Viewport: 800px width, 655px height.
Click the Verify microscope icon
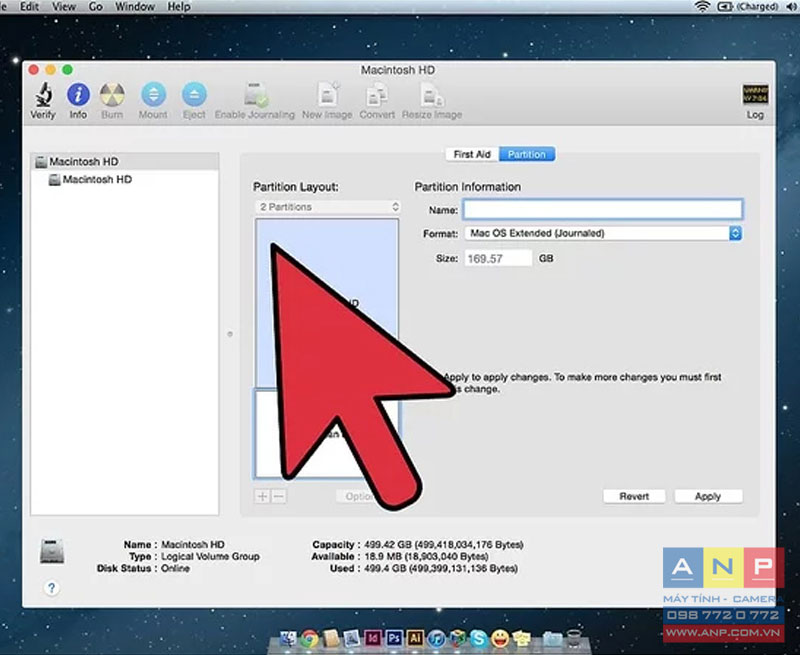pos(43,95)
